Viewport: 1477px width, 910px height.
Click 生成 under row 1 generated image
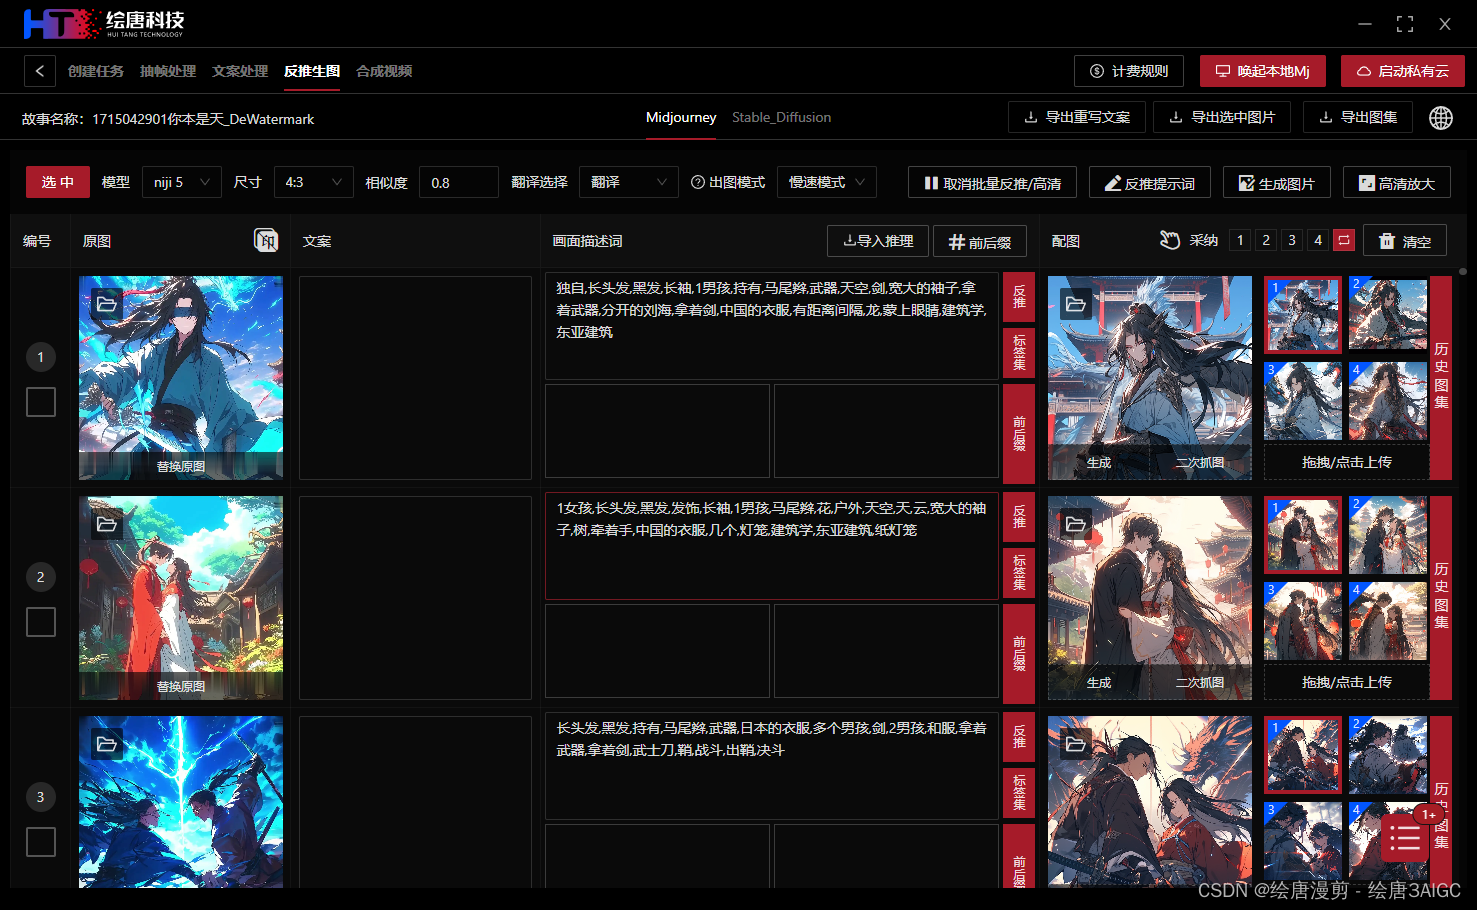click(1099, 462)
